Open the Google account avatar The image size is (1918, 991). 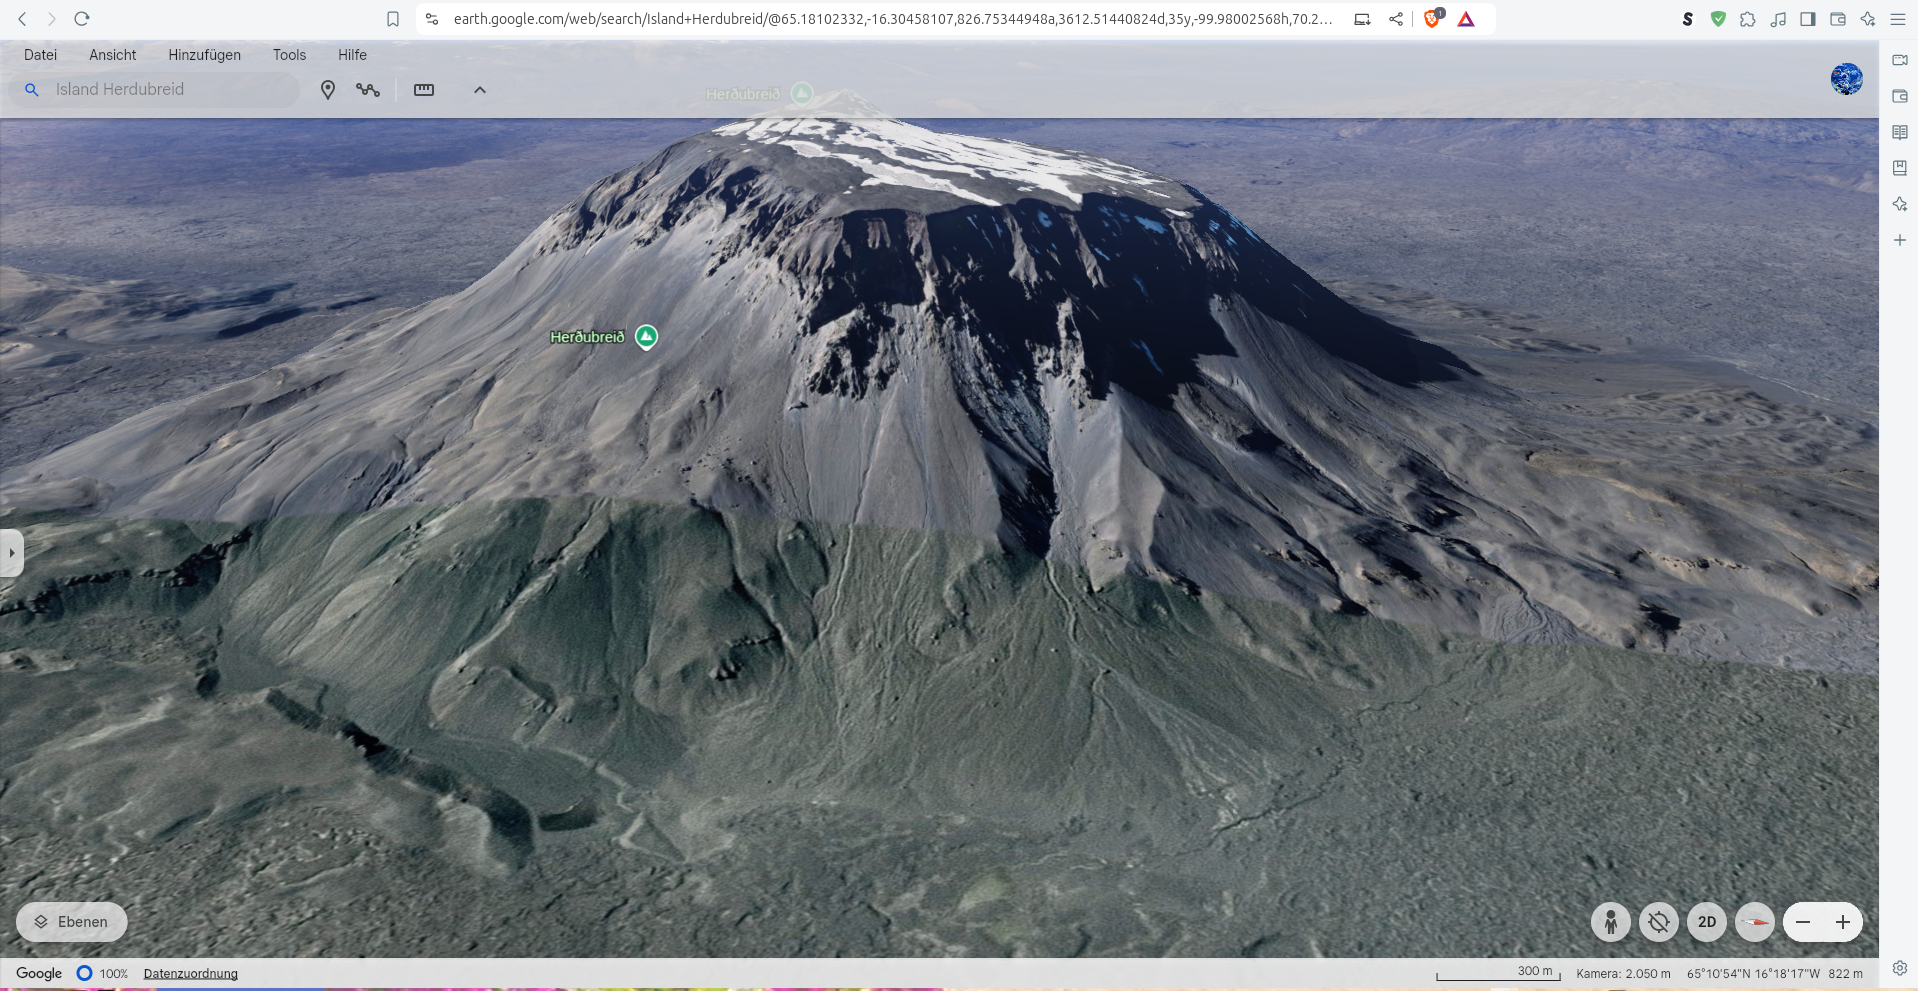tap(1847, 79)
